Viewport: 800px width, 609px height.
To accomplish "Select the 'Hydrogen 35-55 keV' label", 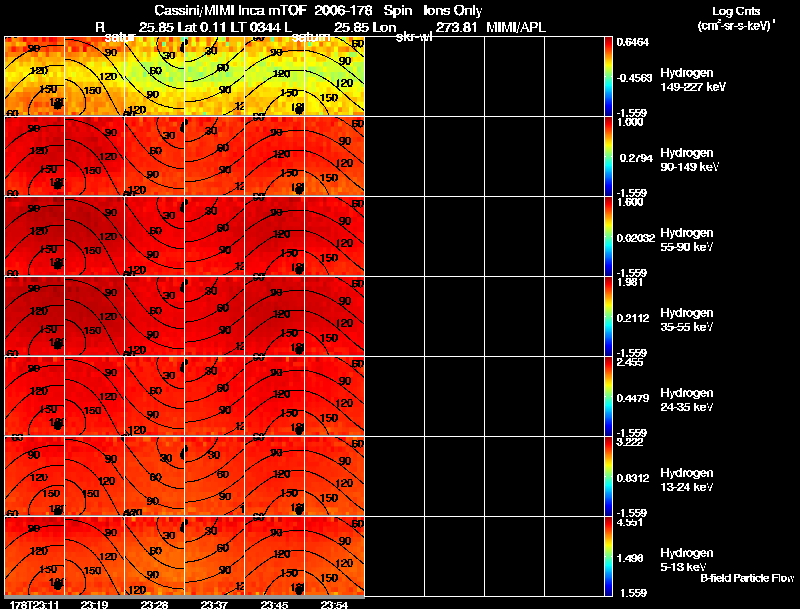I will (x=687, y=320).
